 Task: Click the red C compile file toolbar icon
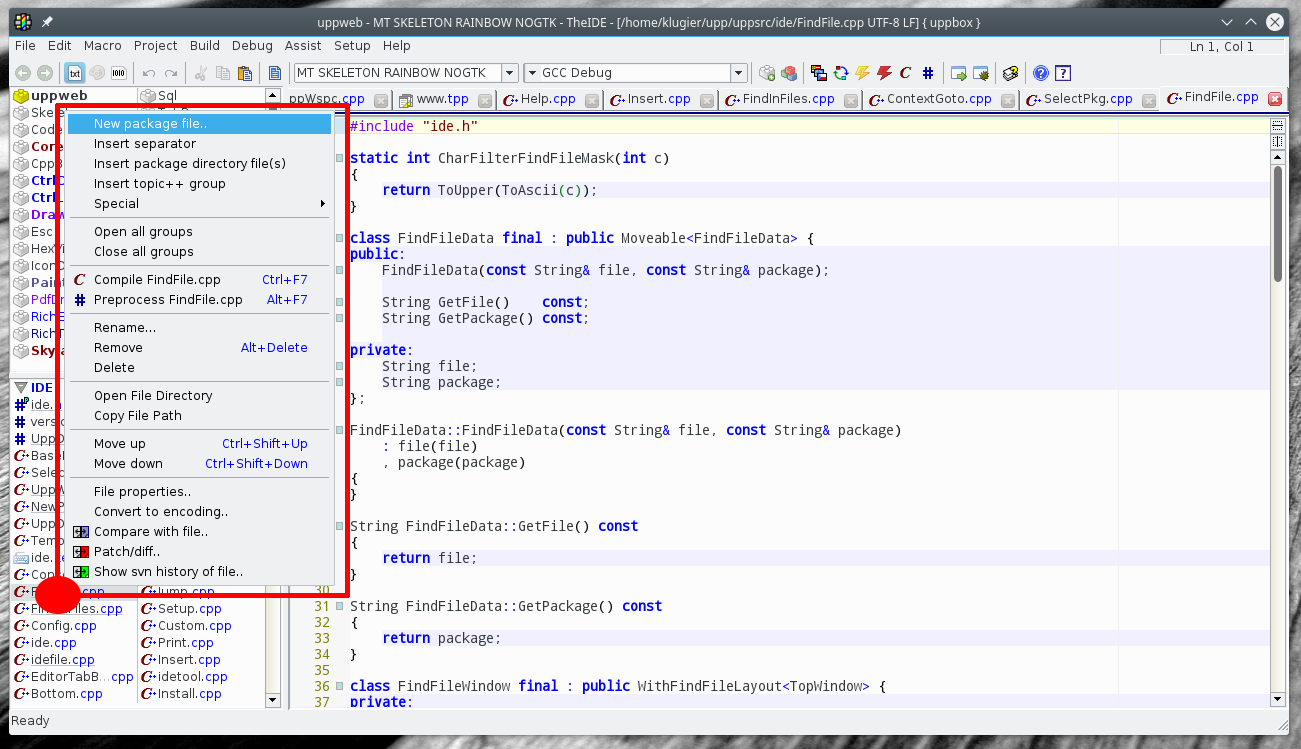tap(905, 73)
